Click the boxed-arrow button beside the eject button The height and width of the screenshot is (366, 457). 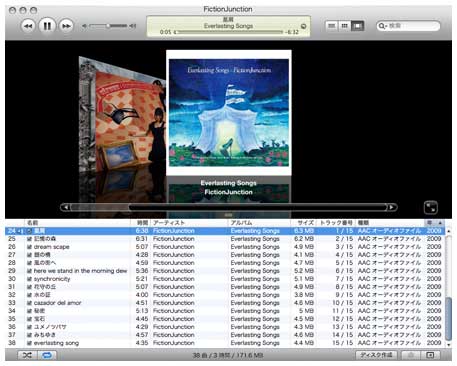(x=430, y=355)
